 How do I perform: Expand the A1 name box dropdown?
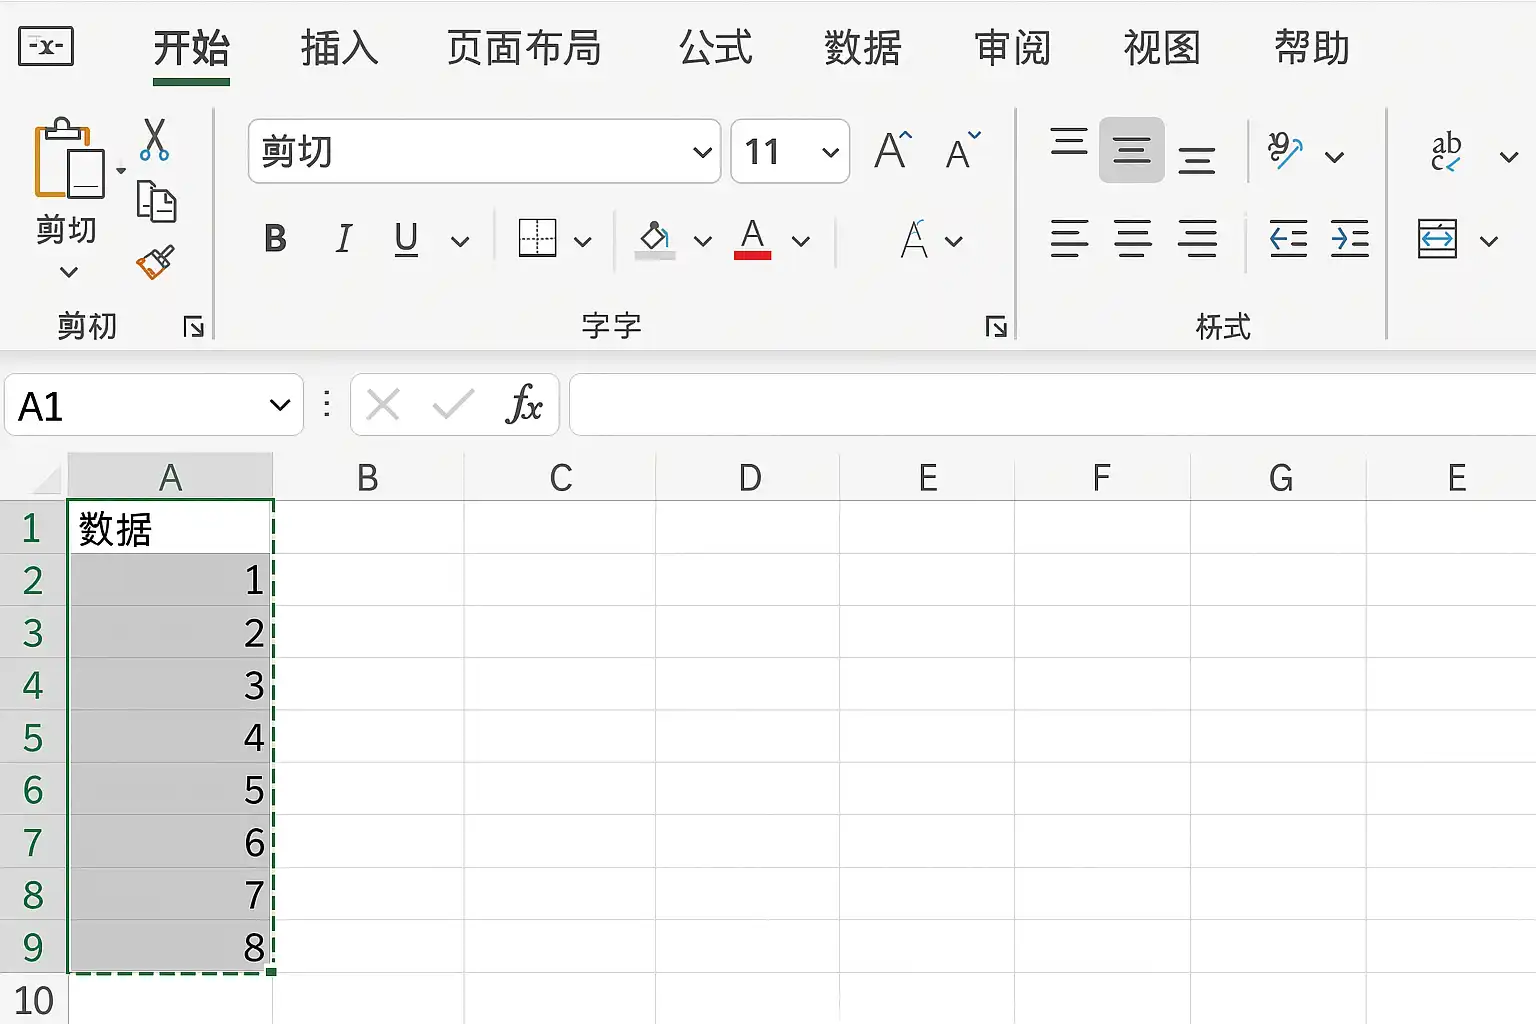[280, 405]
